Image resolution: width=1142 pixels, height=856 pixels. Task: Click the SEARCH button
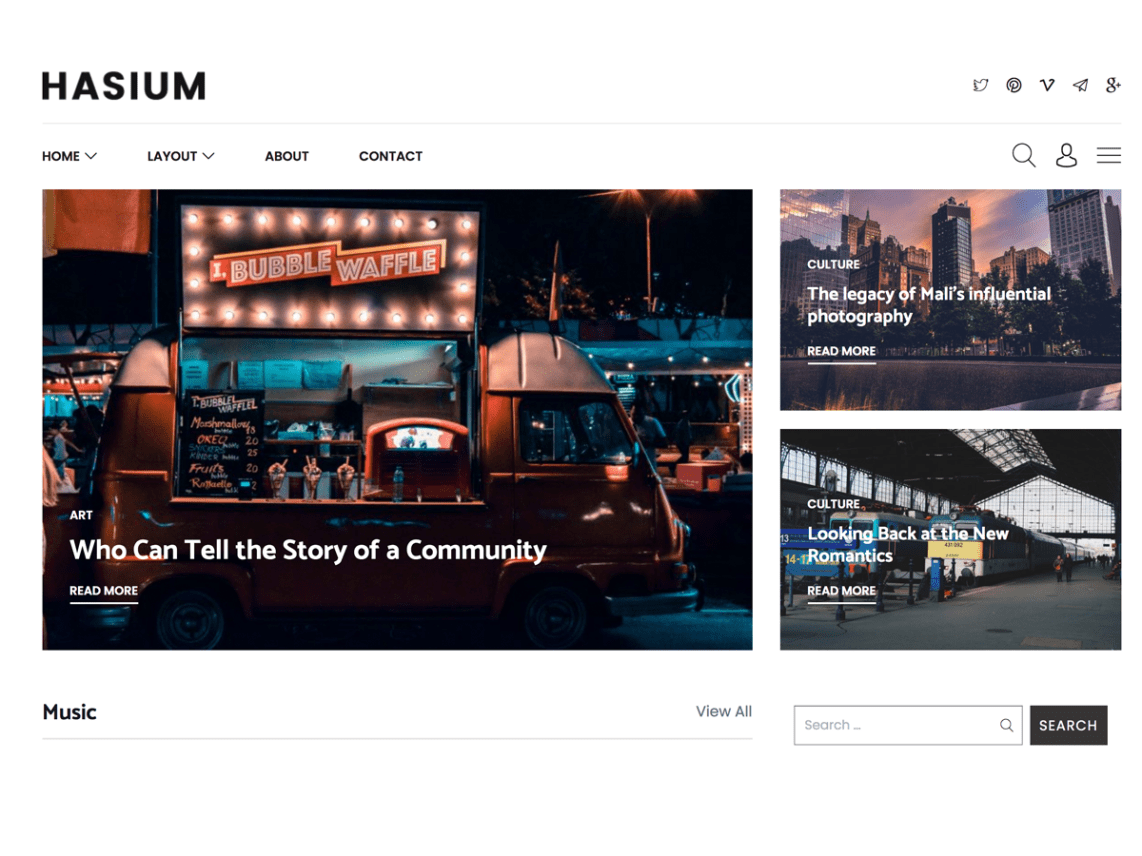[x=1068, y=725]
